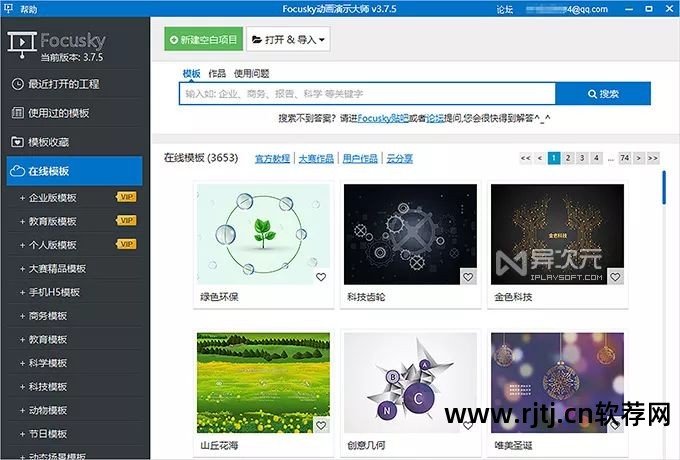Open the 打开 & 导入 dropdown

point(288,39)
